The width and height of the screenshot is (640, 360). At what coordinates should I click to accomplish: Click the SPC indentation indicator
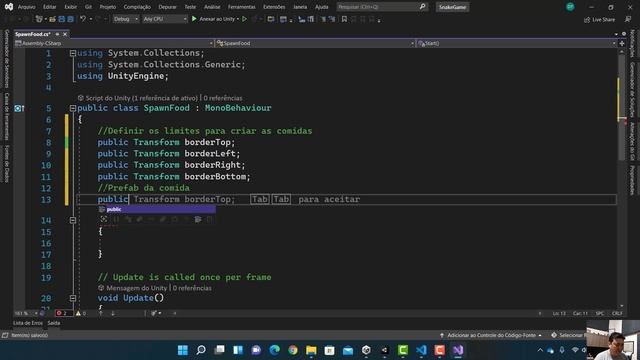pos(600,313)
